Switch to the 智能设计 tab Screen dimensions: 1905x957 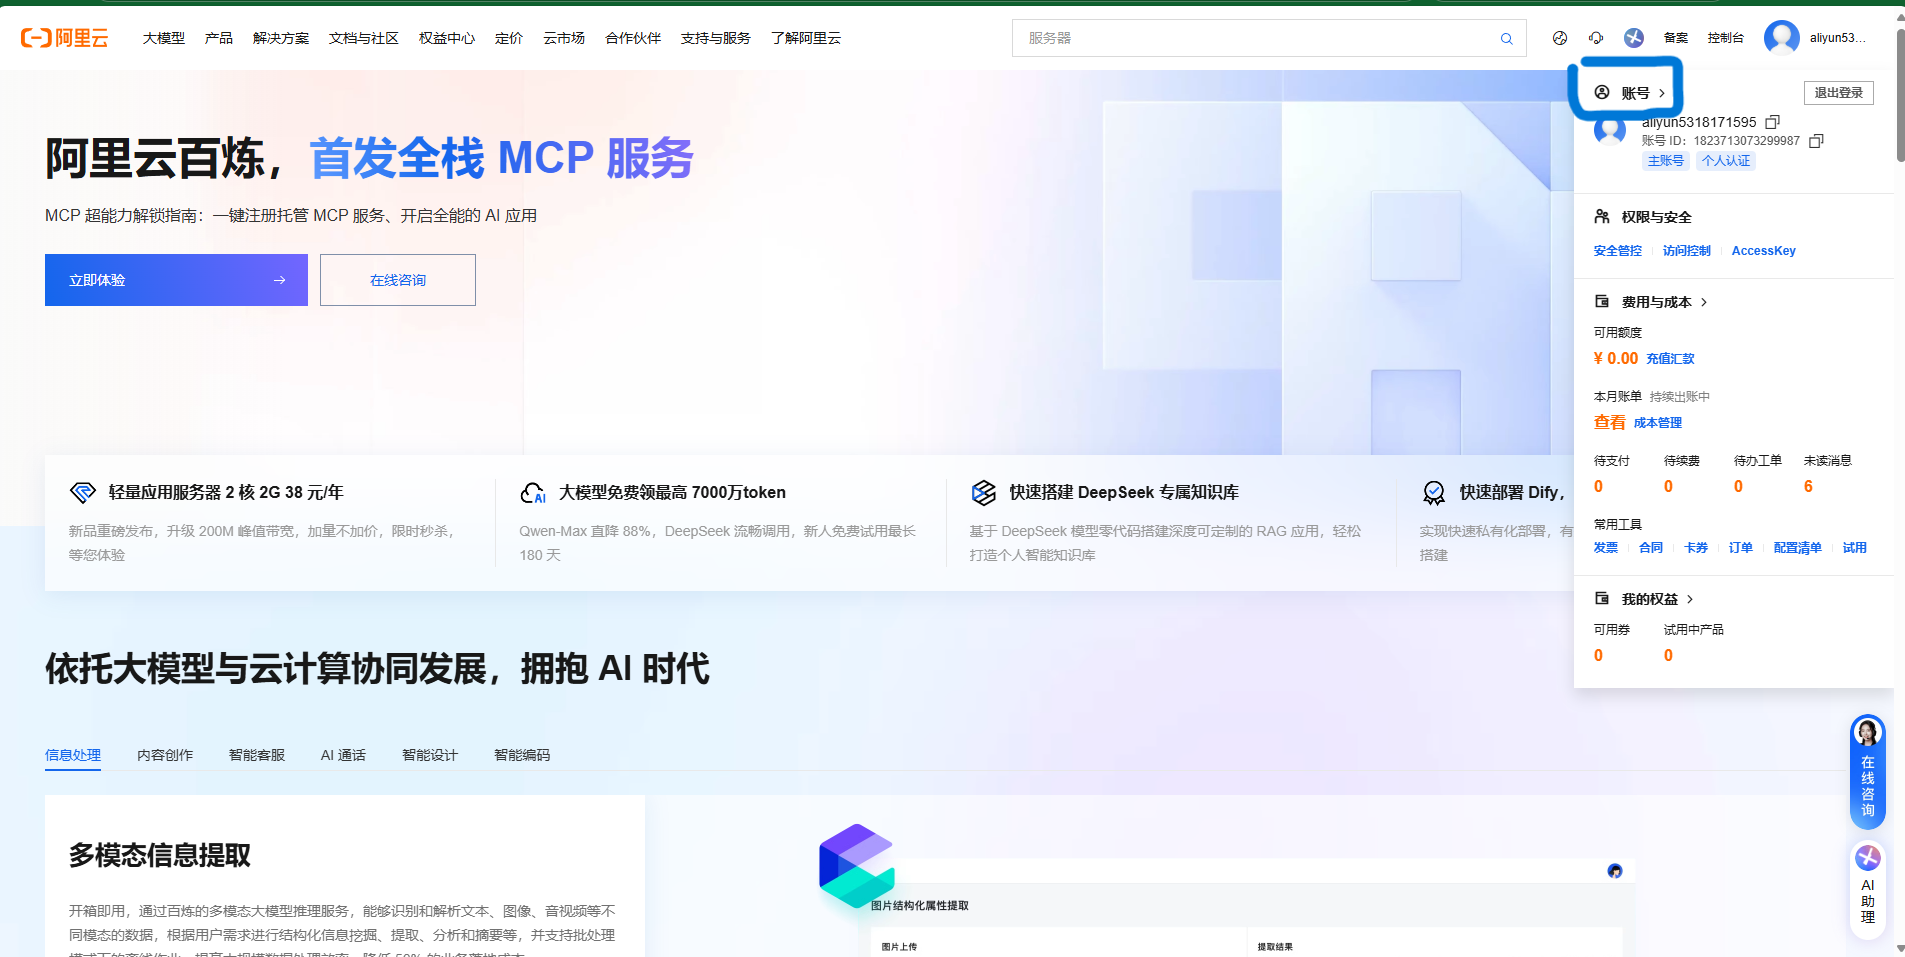click(430, 755)
